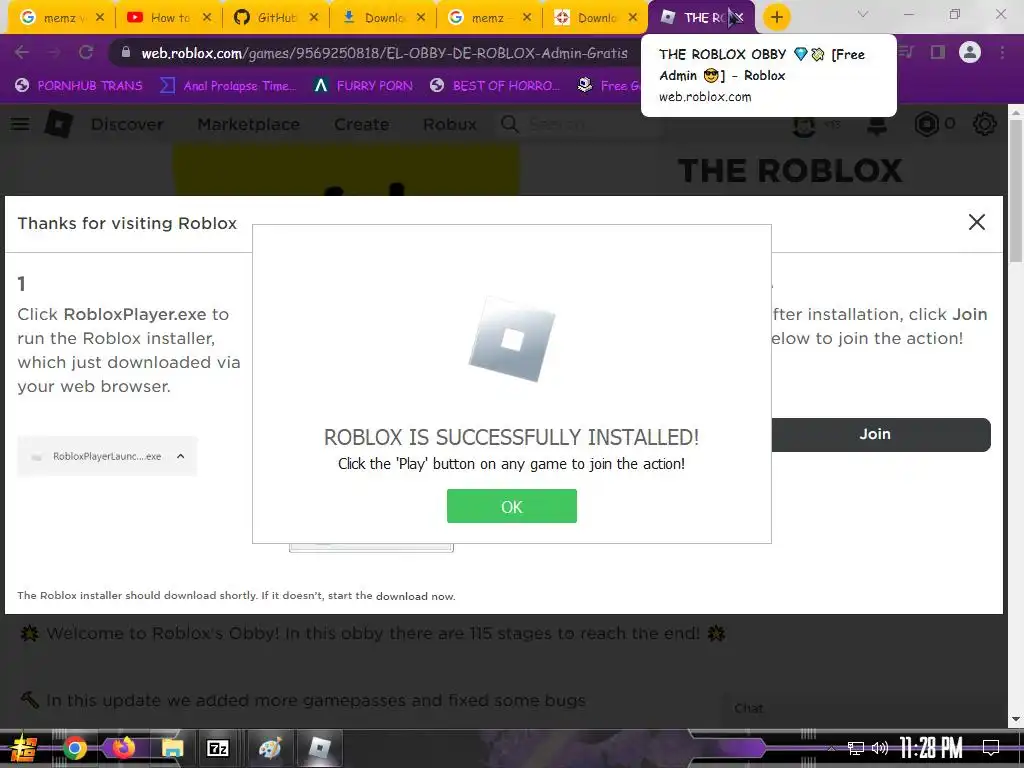Switch to the How to YouTube tab
The image size is (1024, 768).
pyautogui.click(x=168, y=18)
